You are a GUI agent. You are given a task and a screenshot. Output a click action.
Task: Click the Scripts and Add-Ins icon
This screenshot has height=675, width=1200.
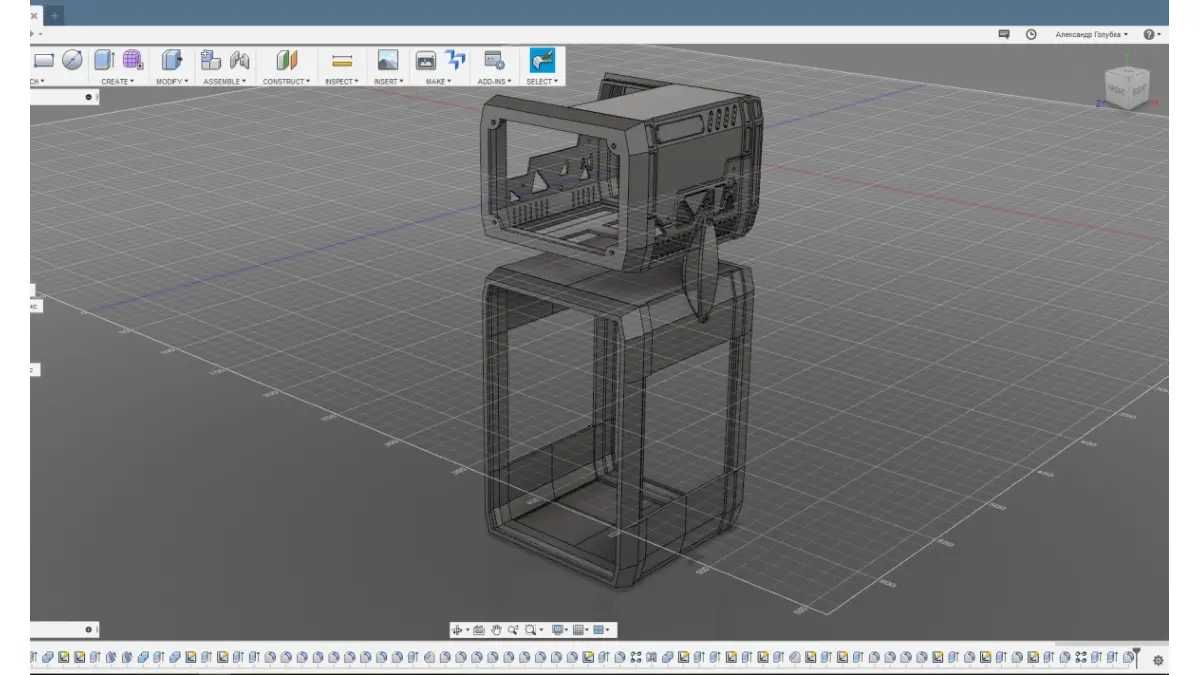click(x=493, y=60)
